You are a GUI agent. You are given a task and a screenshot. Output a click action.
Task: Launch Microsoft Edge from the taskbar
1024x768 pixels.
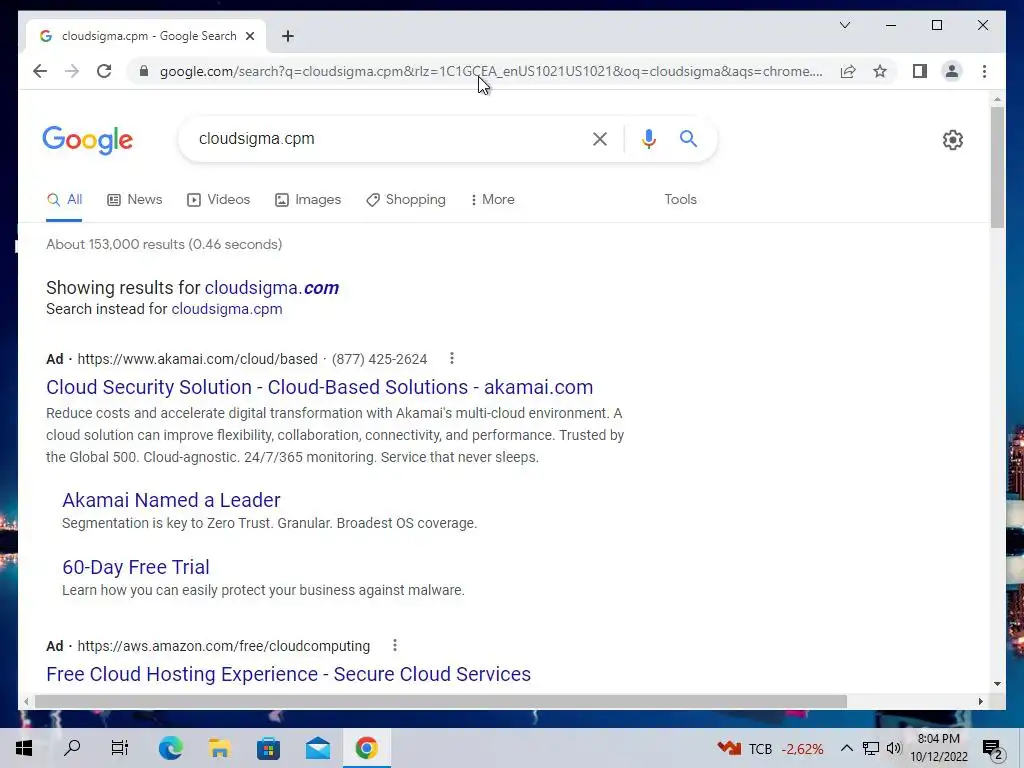tap(170, 748)
